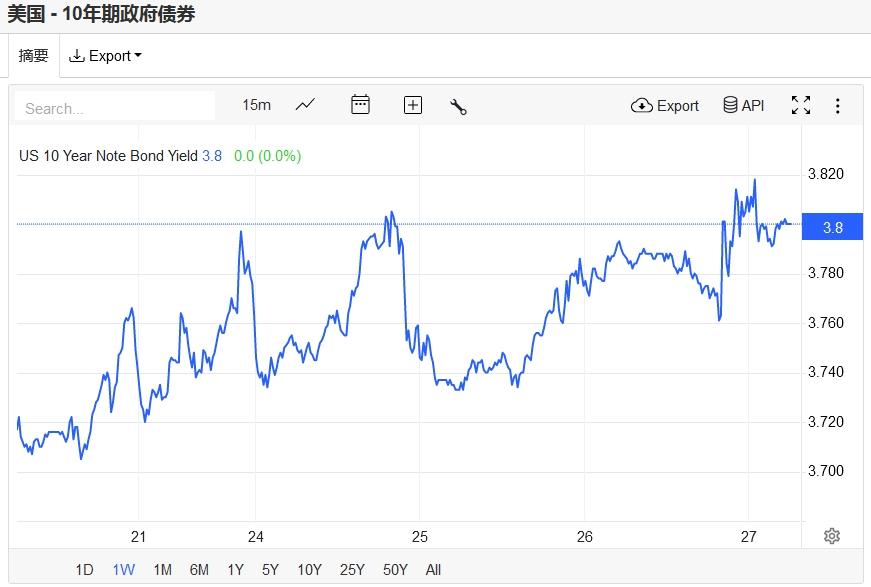871x587 pixels.
Task: Select the All time range
Action: click(x=433, y=570)
